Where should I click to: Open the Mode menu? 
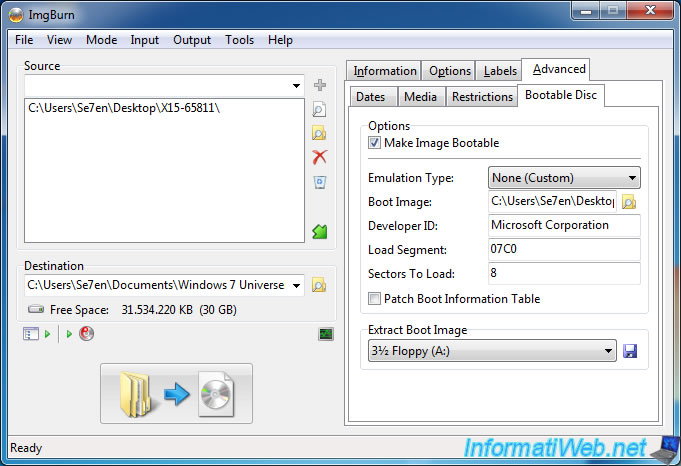point(102,40)
